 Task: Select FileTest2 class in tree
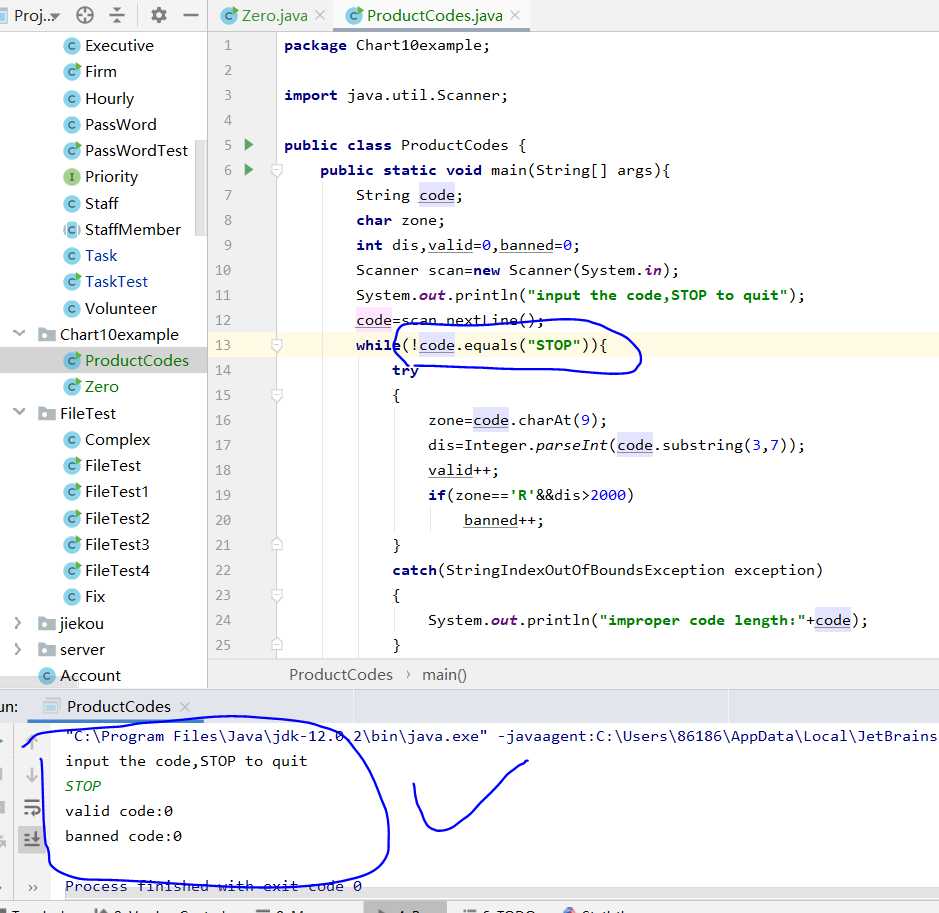117,518
